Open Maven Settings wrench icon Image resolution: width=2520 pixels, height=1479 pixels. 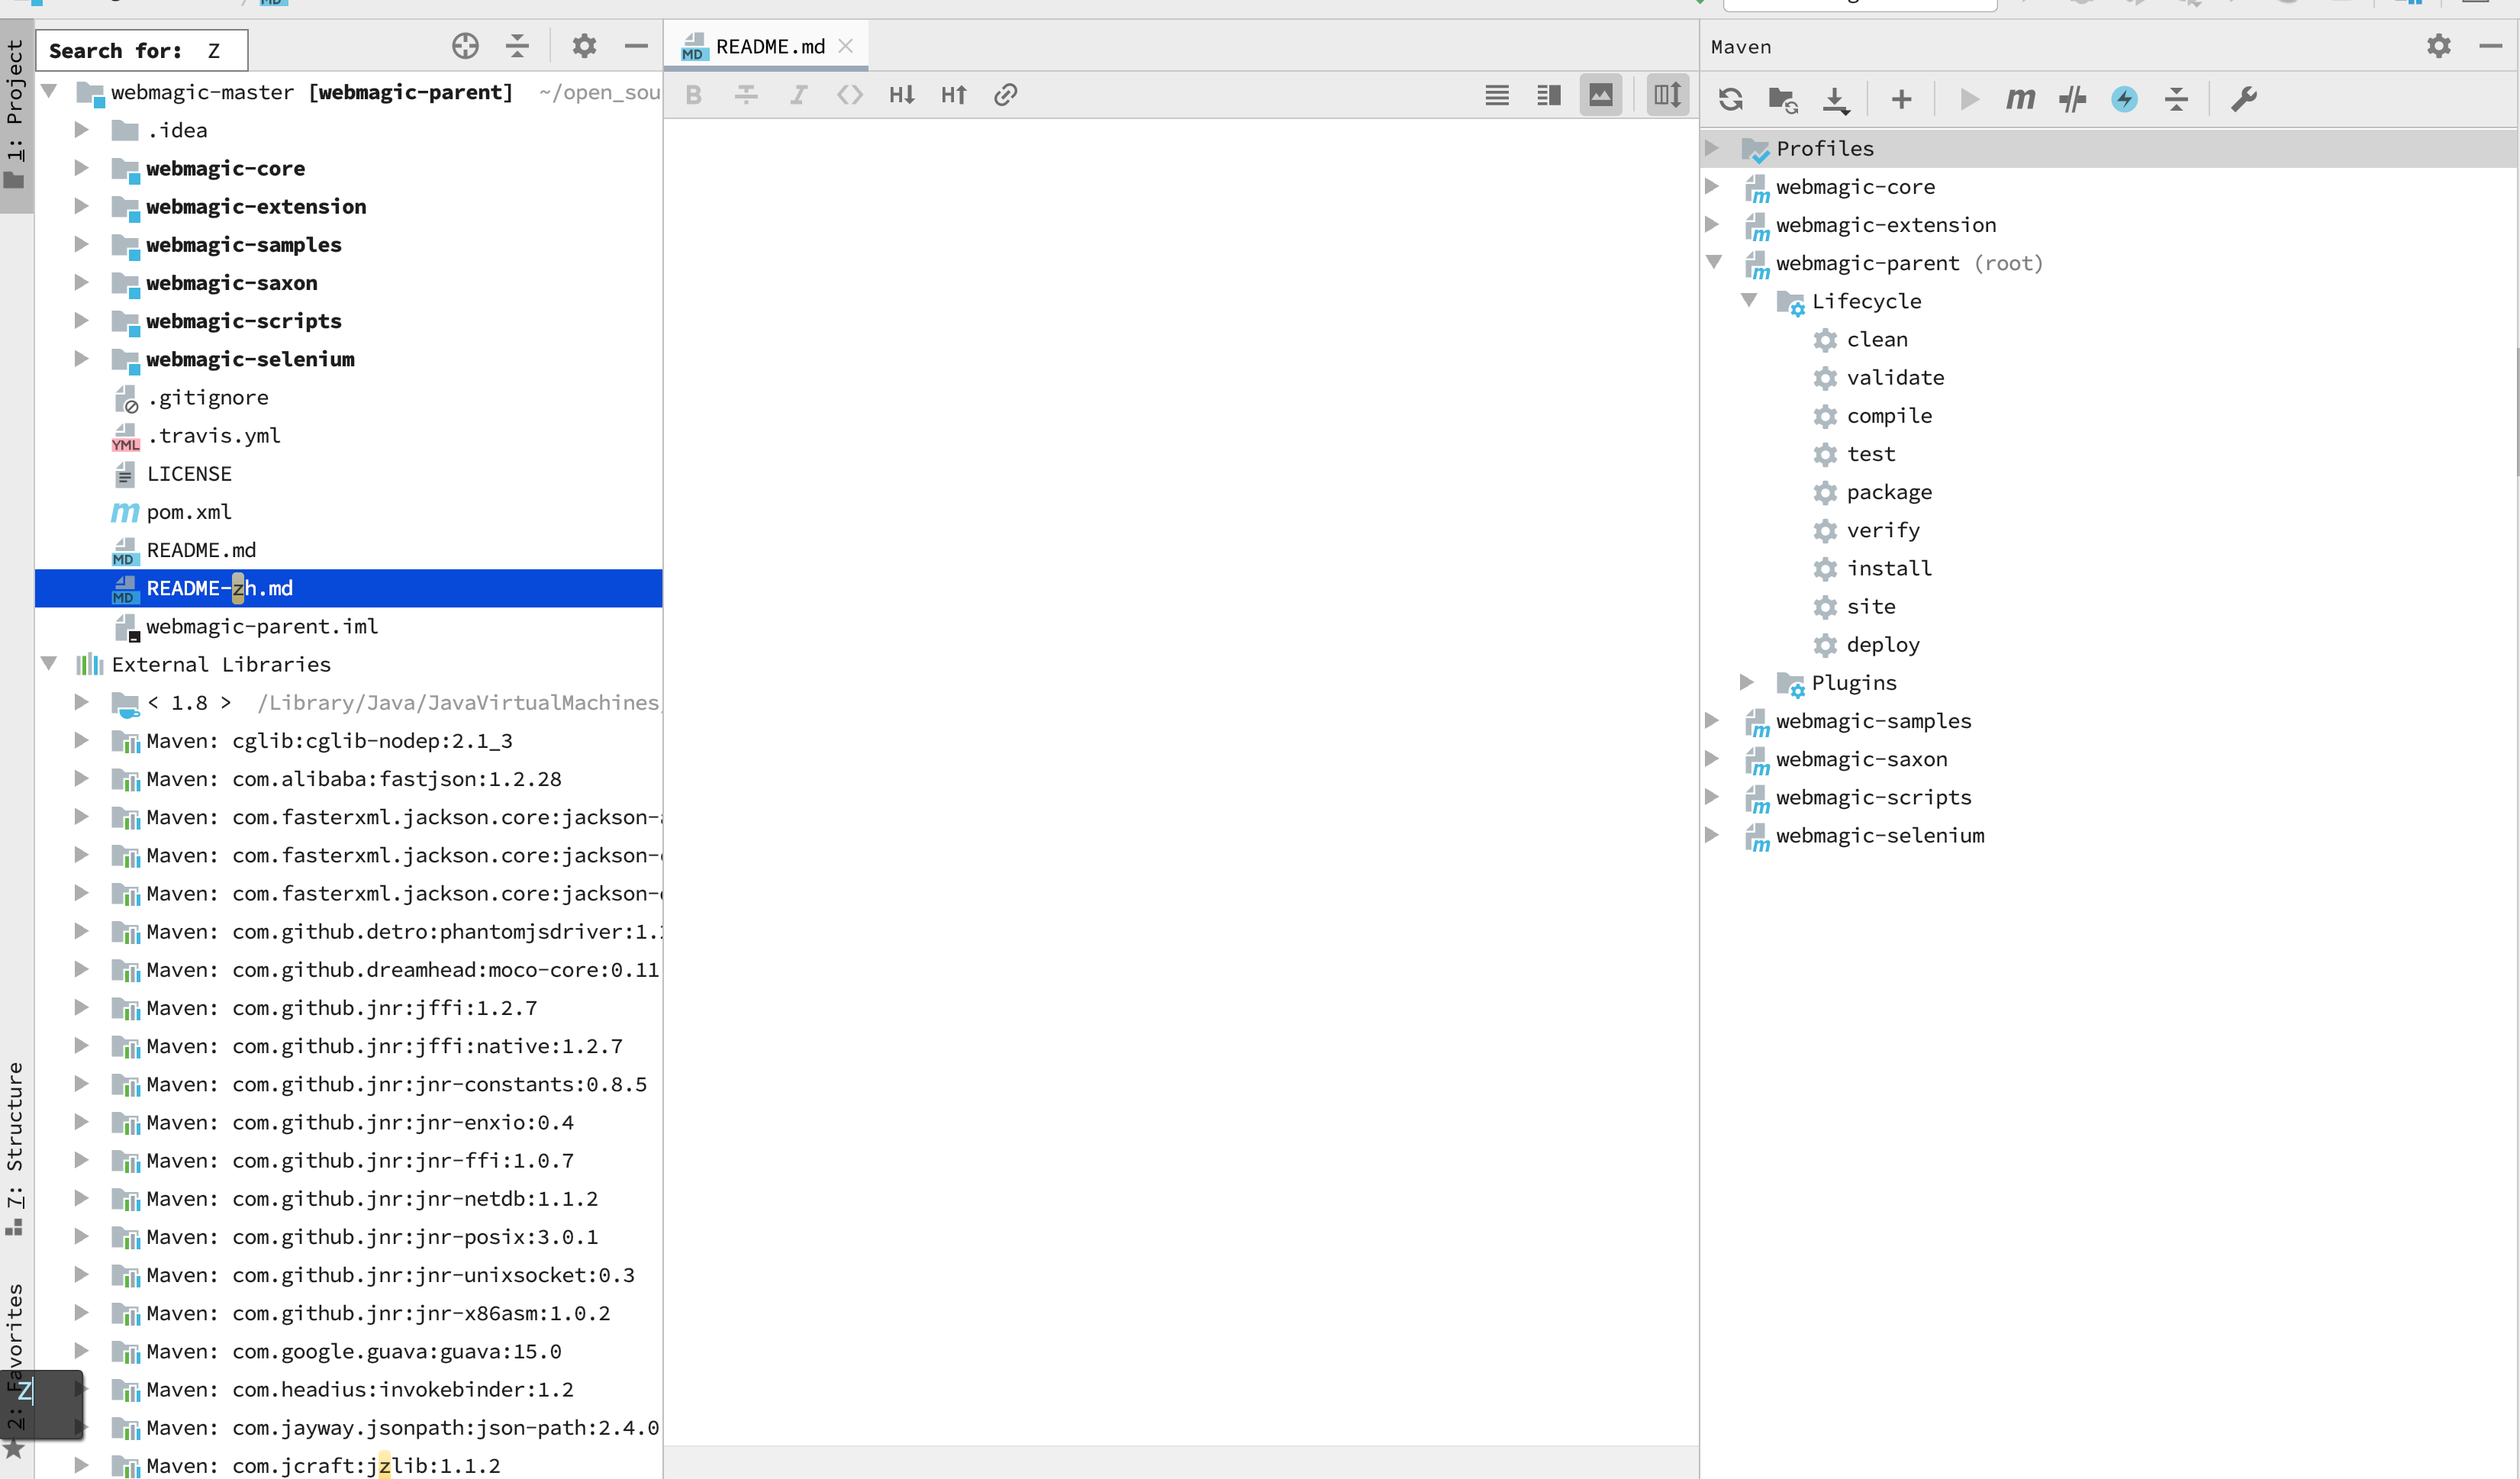point(2244,99)
